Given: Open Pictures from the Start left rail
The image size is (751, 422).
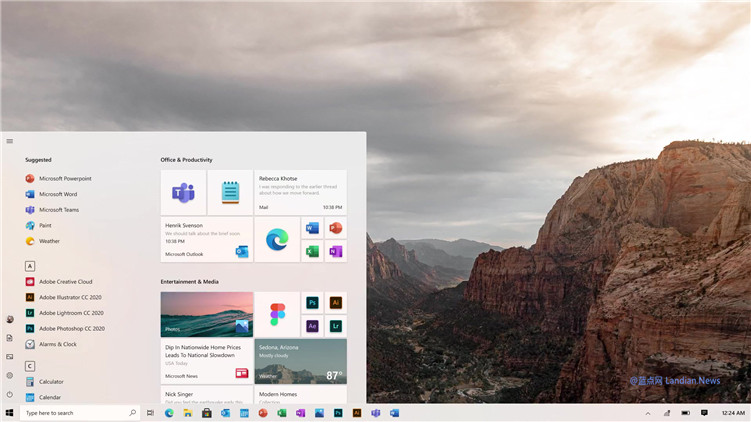Looking at the screenshot, I should click(10, 356).
